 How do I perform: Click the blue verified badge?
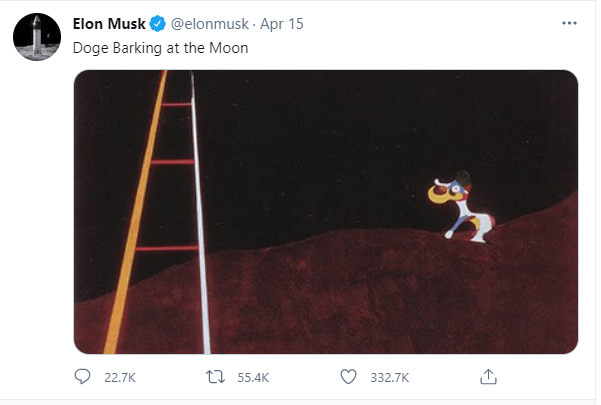pyautogui.click(x=157, y=24)
